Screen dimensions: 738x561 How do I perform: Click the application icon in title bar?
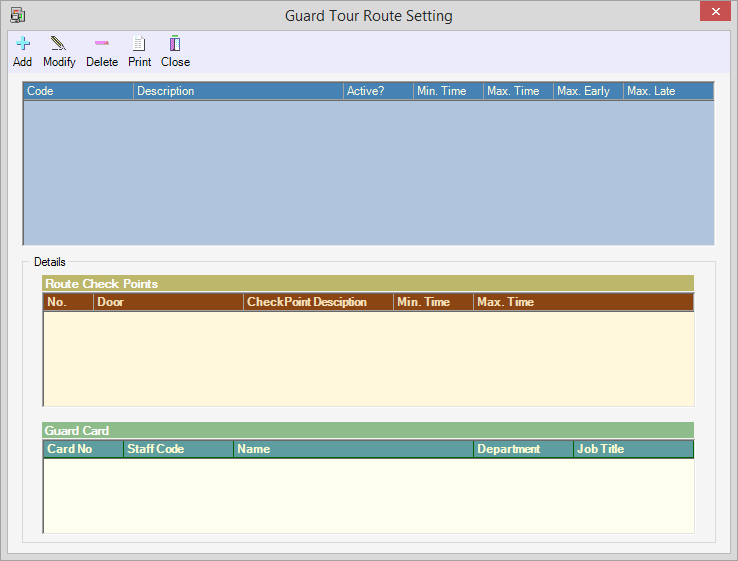coord(17,15)
